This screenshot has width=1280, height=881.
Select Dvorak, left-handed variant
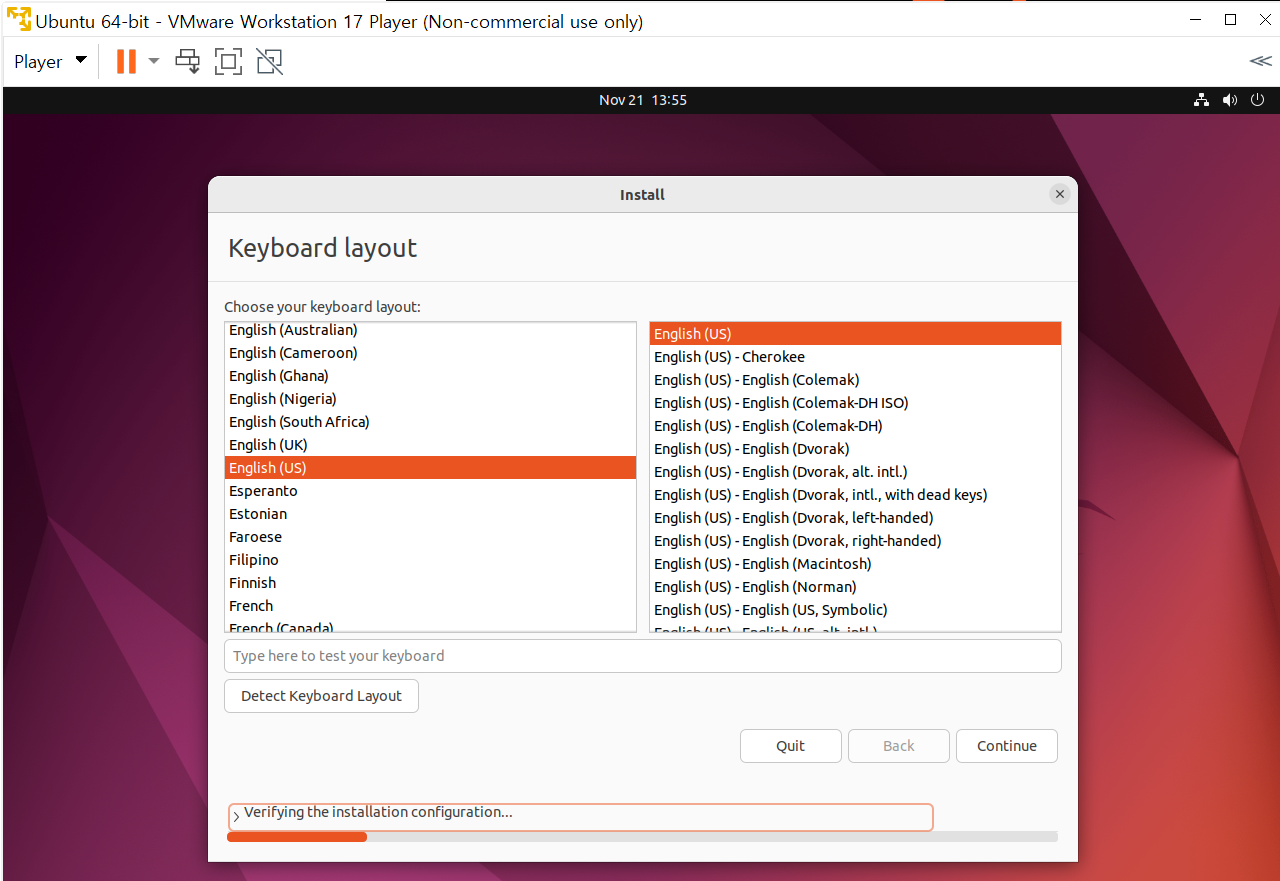coord(855,518)
